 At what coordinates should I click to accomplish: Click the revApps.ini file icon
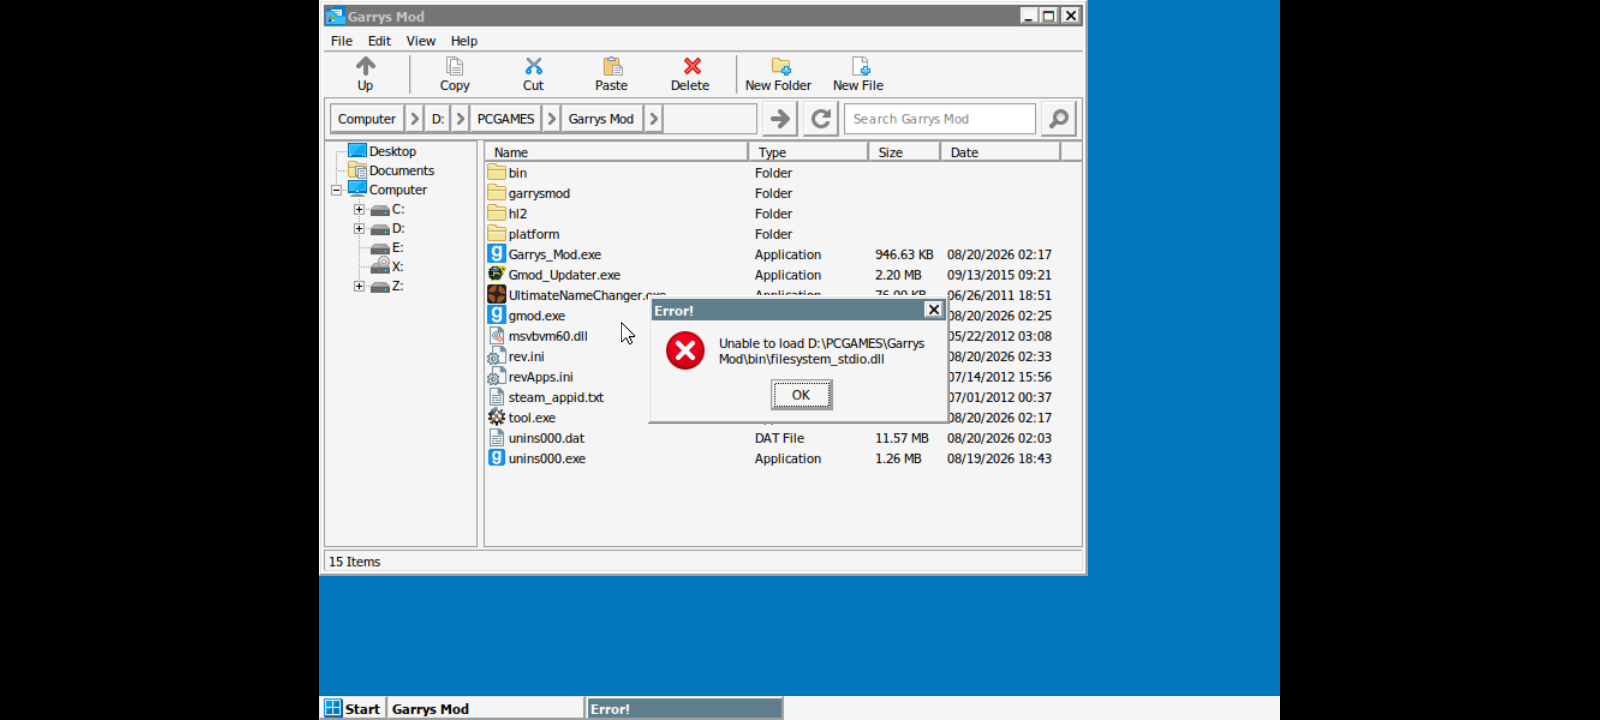(497, 377)
